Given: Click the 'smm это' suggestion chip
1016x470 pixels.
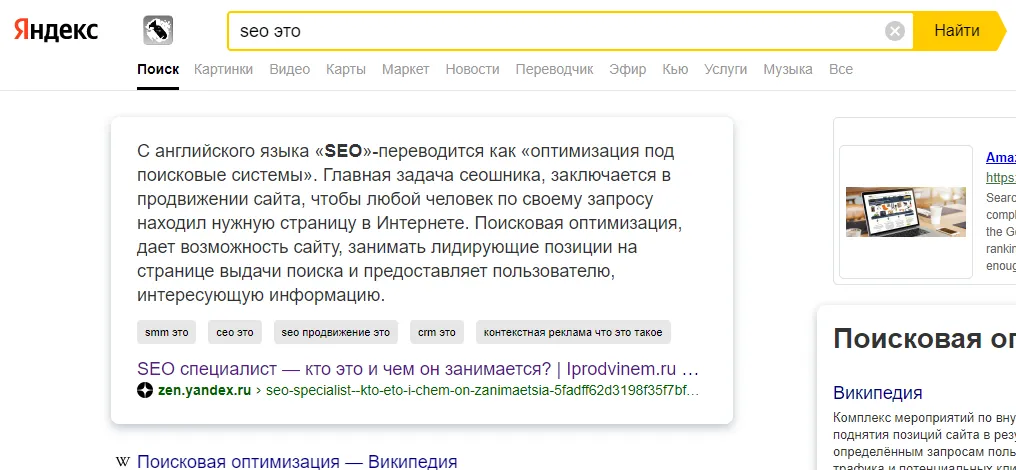Looking at the screenshot, I should click(167, 332).
